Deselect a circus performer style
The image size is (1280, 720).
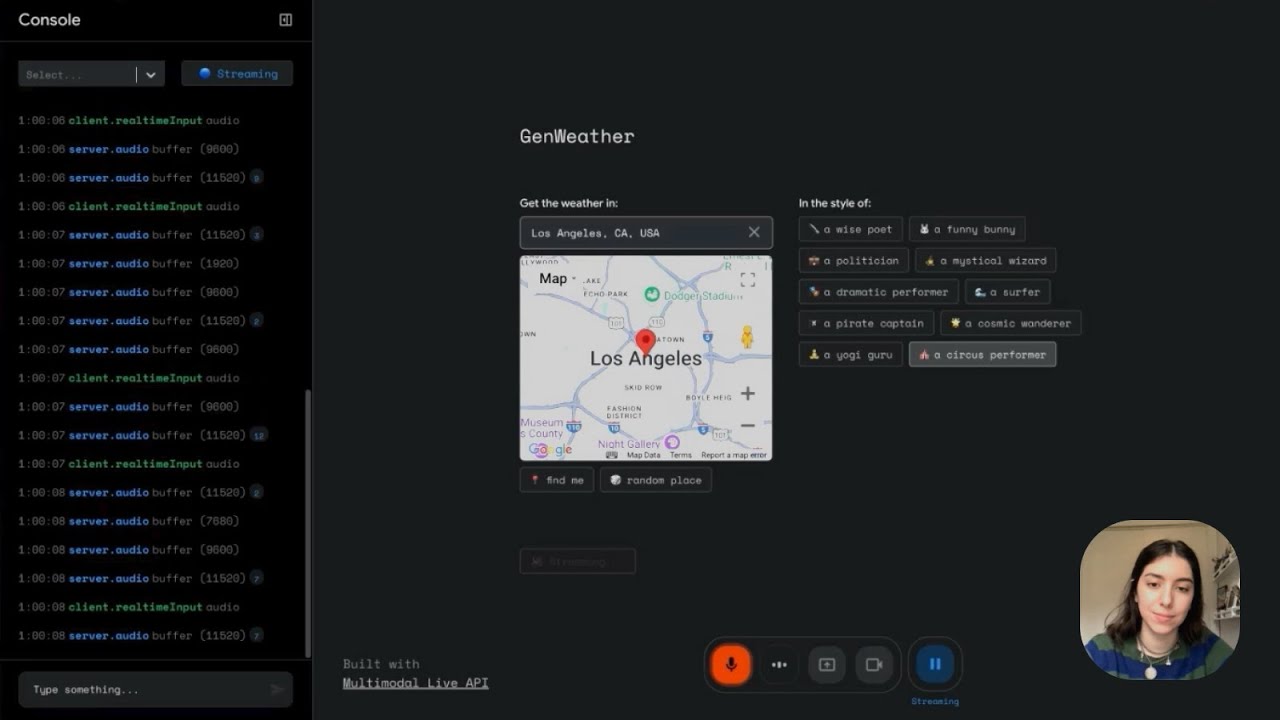(982, 354)
